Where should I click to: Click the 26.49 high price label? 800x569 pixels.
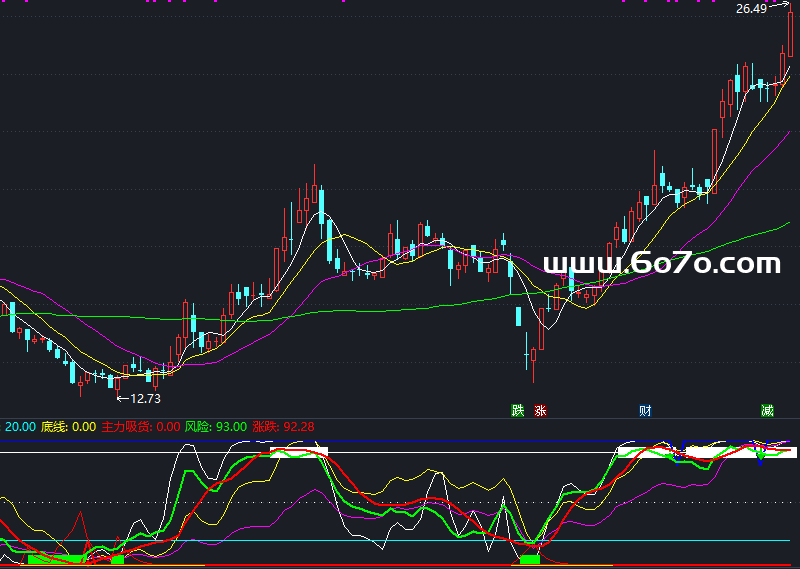coord(751,9)
